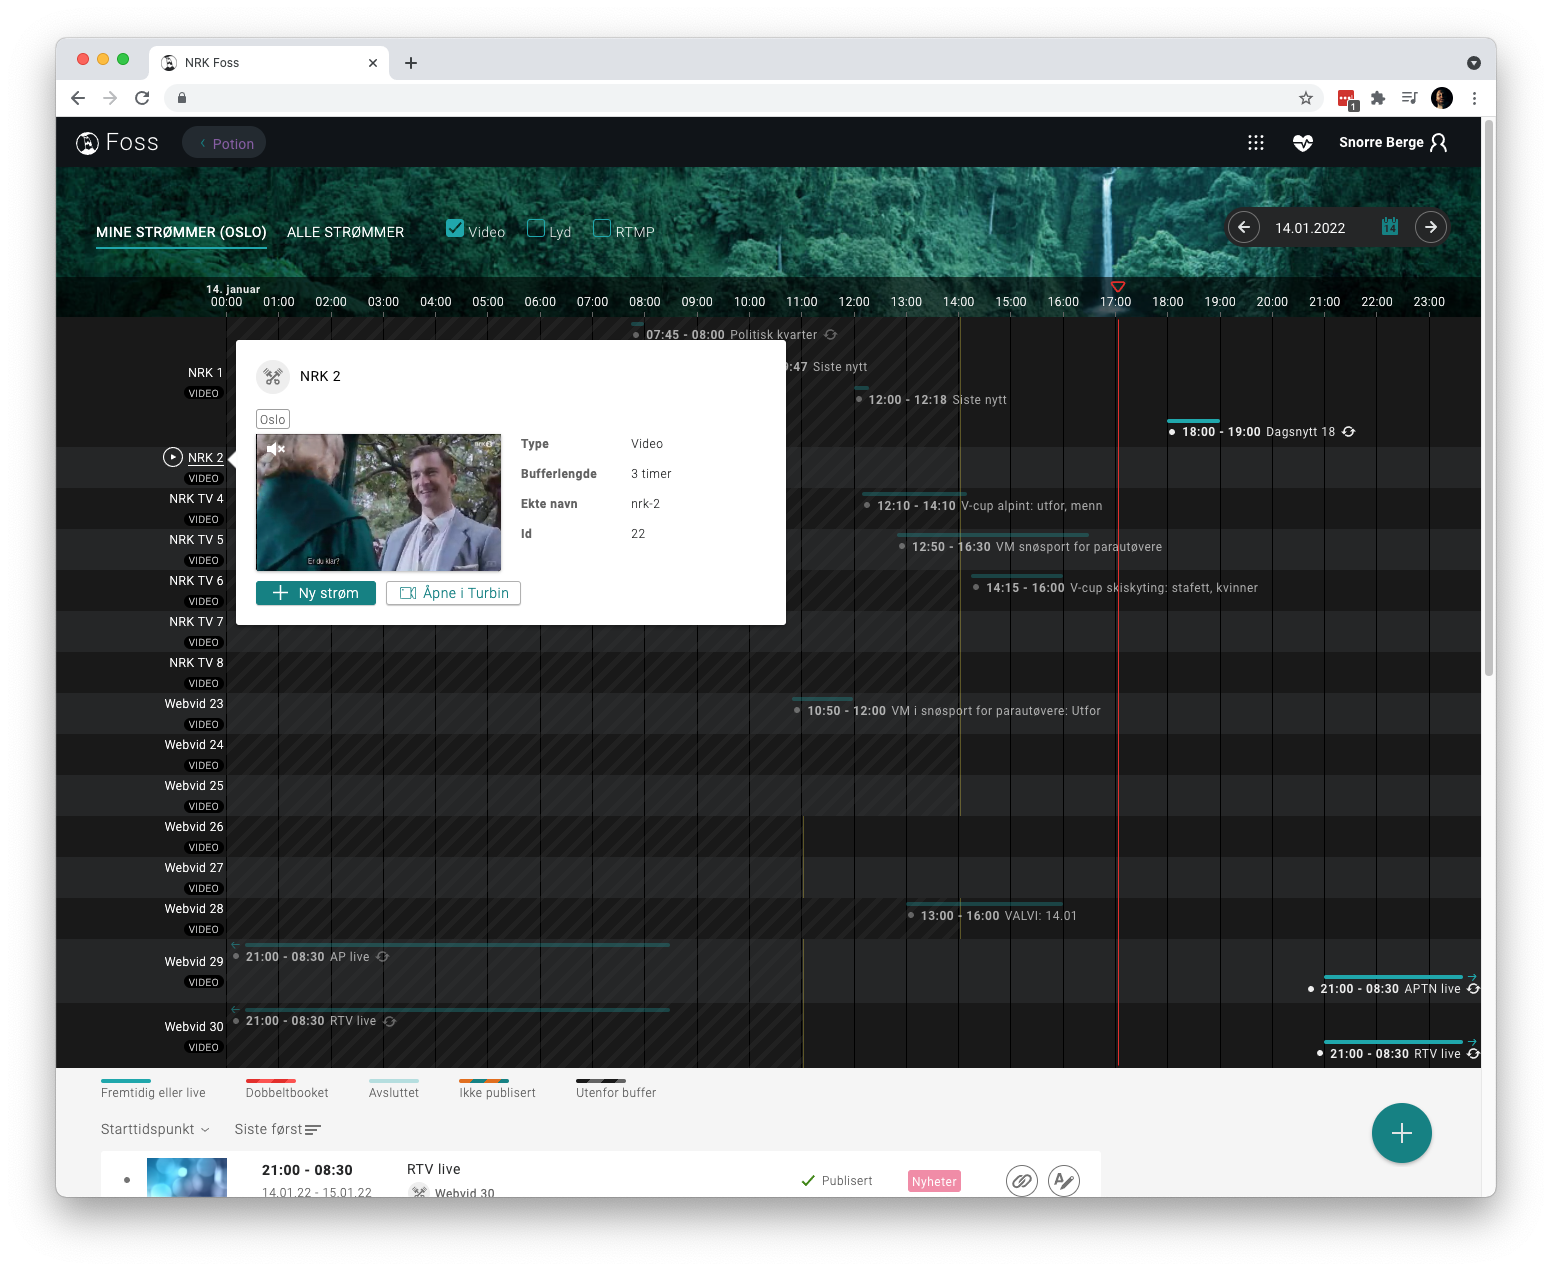Select NRK TV 4 stream row label

[x=196, y=499]
